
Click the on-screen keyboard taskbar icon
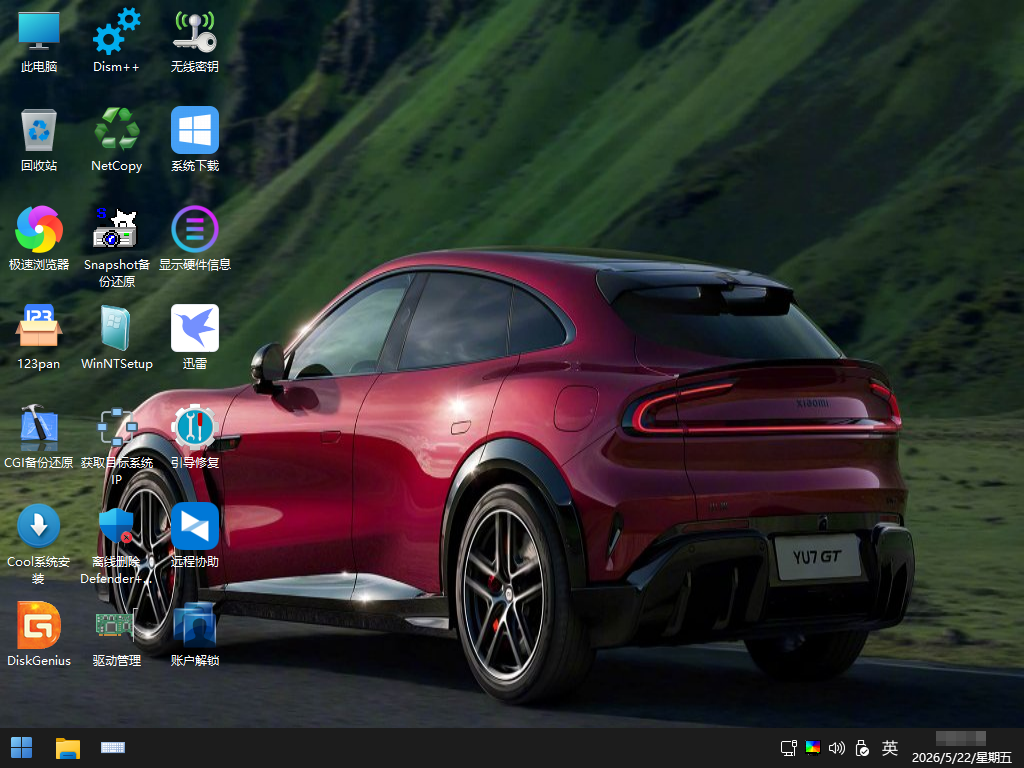coord(113,748)
